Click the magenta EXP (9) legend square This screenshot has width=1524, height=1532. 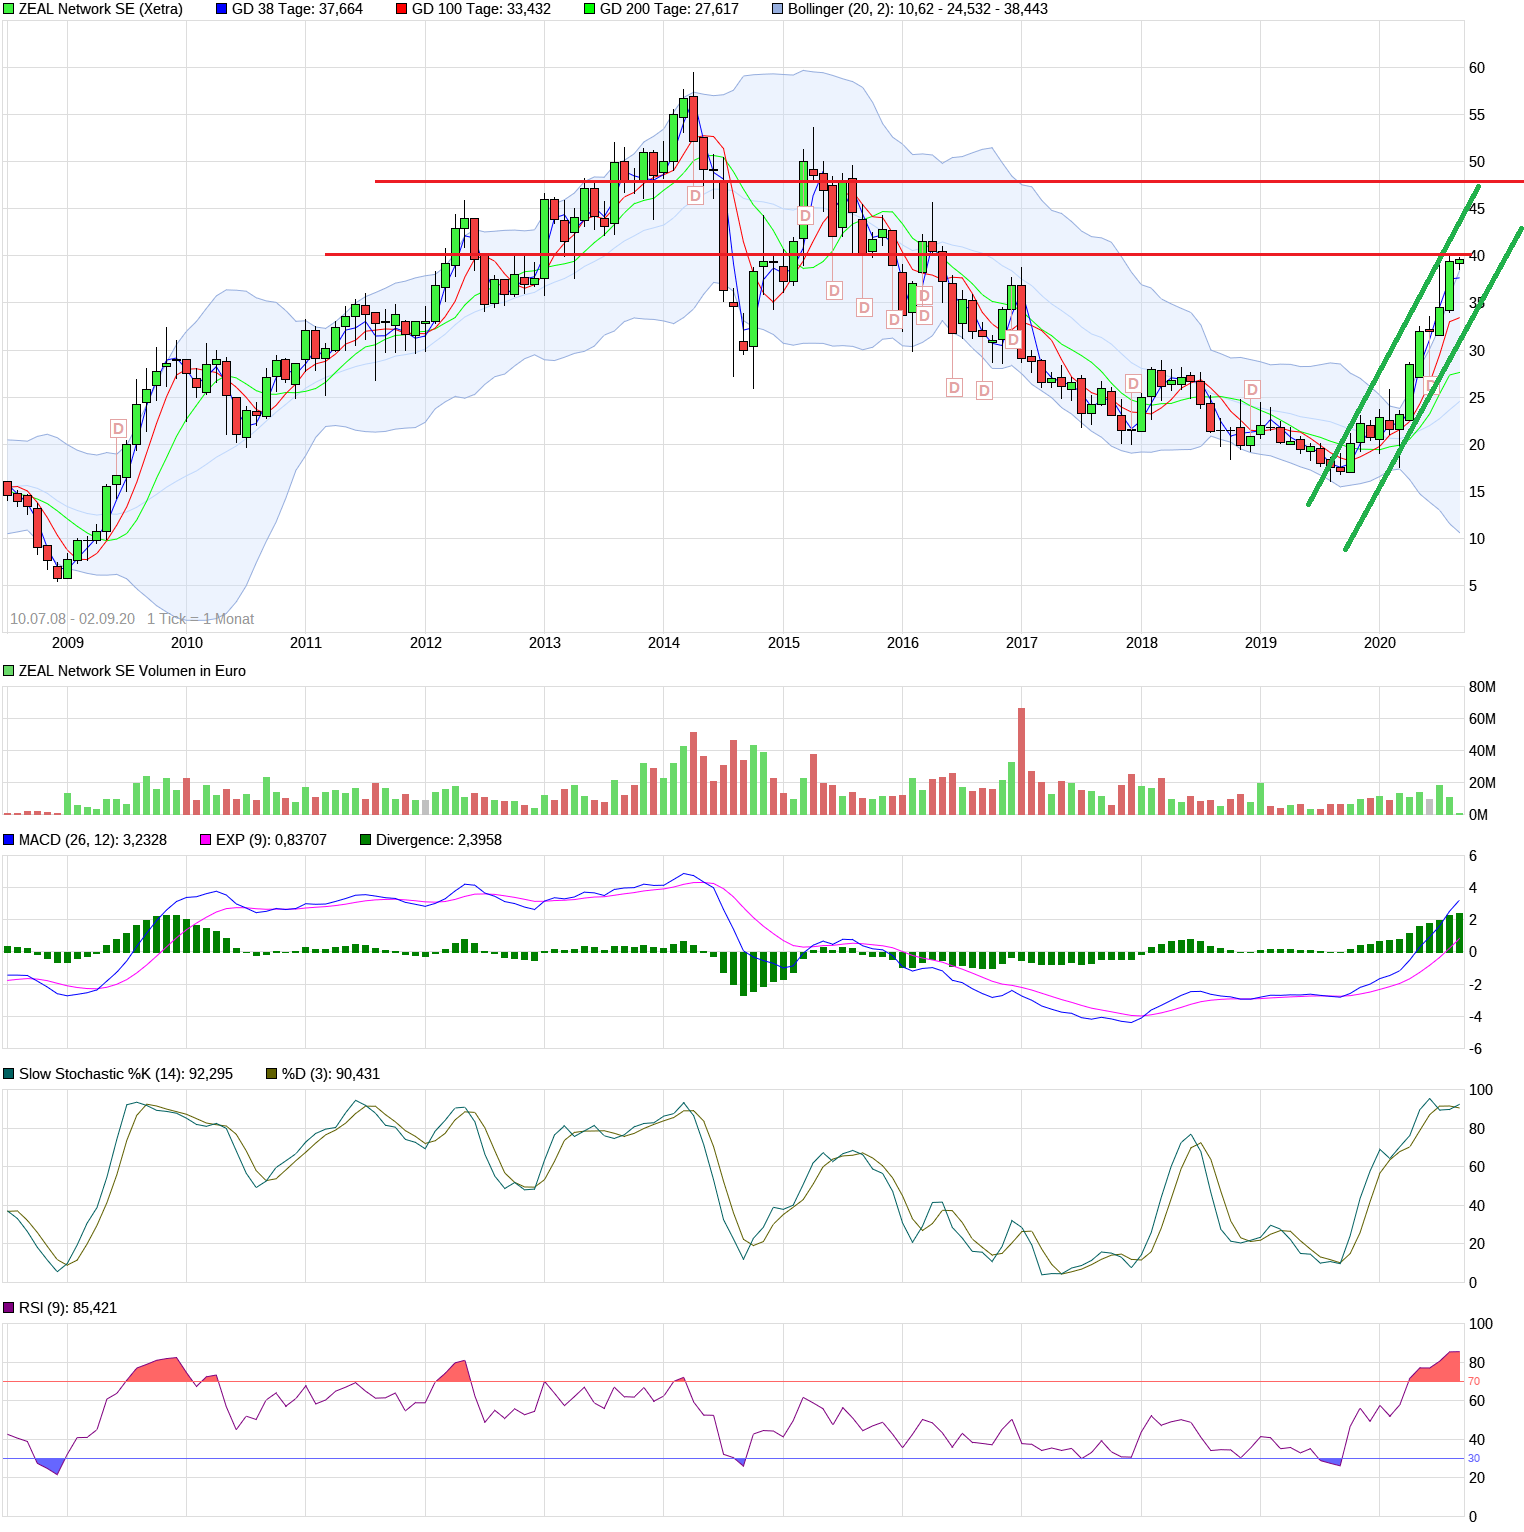[206, 840]
